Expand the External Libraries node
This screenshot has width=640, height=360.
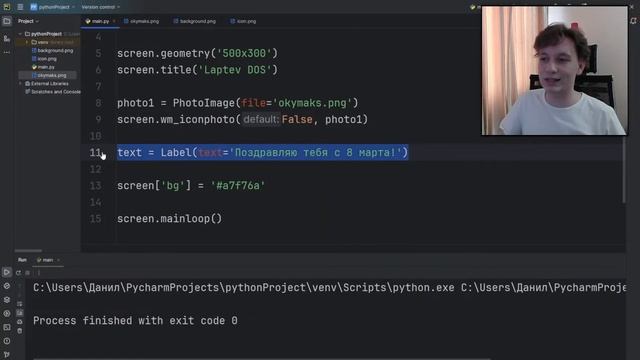20,83
